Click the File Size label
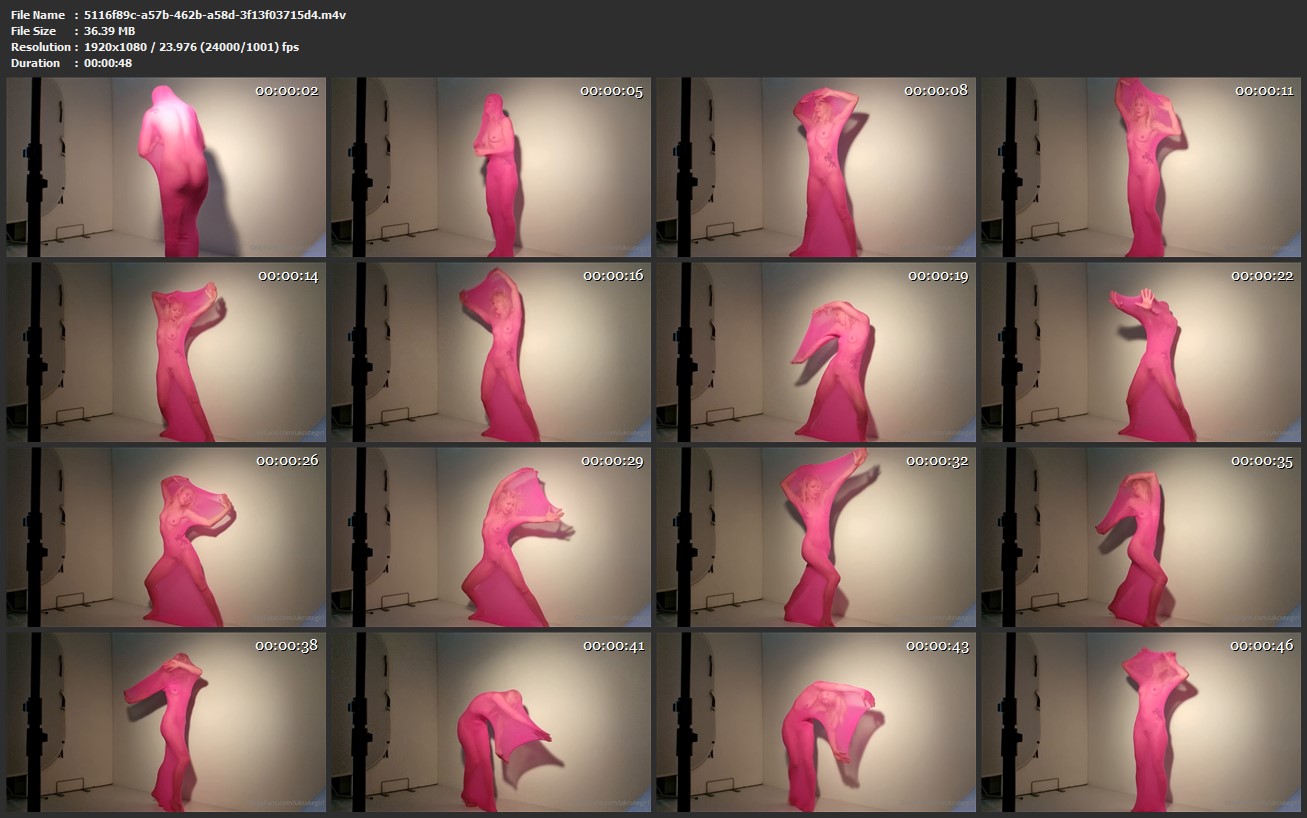This screenshot has height=818, width=1307. pos(33,31)
